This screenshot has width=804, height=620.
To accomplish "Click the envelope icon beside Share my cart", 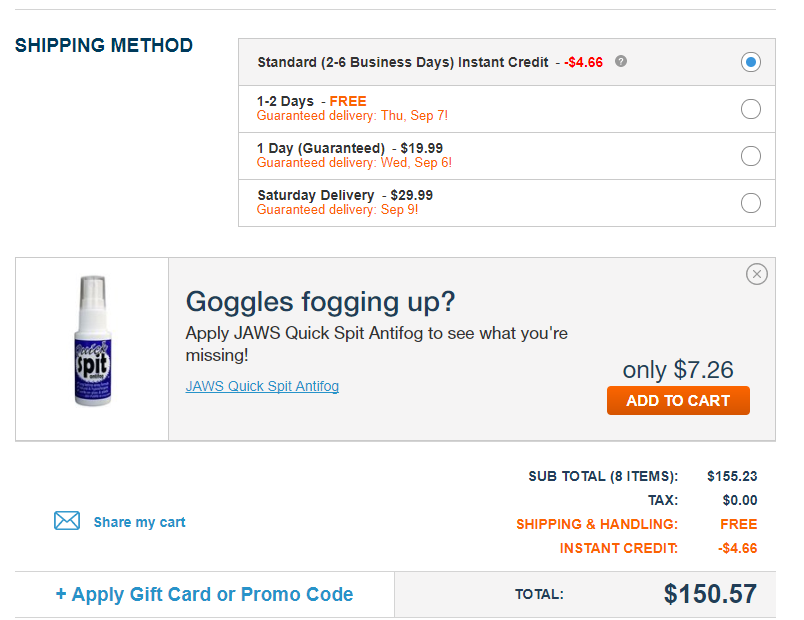I will 67,521.
